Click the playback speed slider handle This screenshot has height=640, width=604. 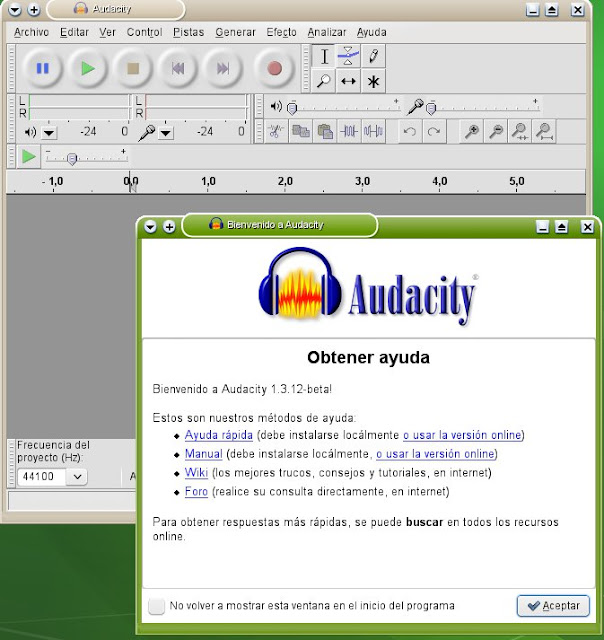tap(72, 159)
